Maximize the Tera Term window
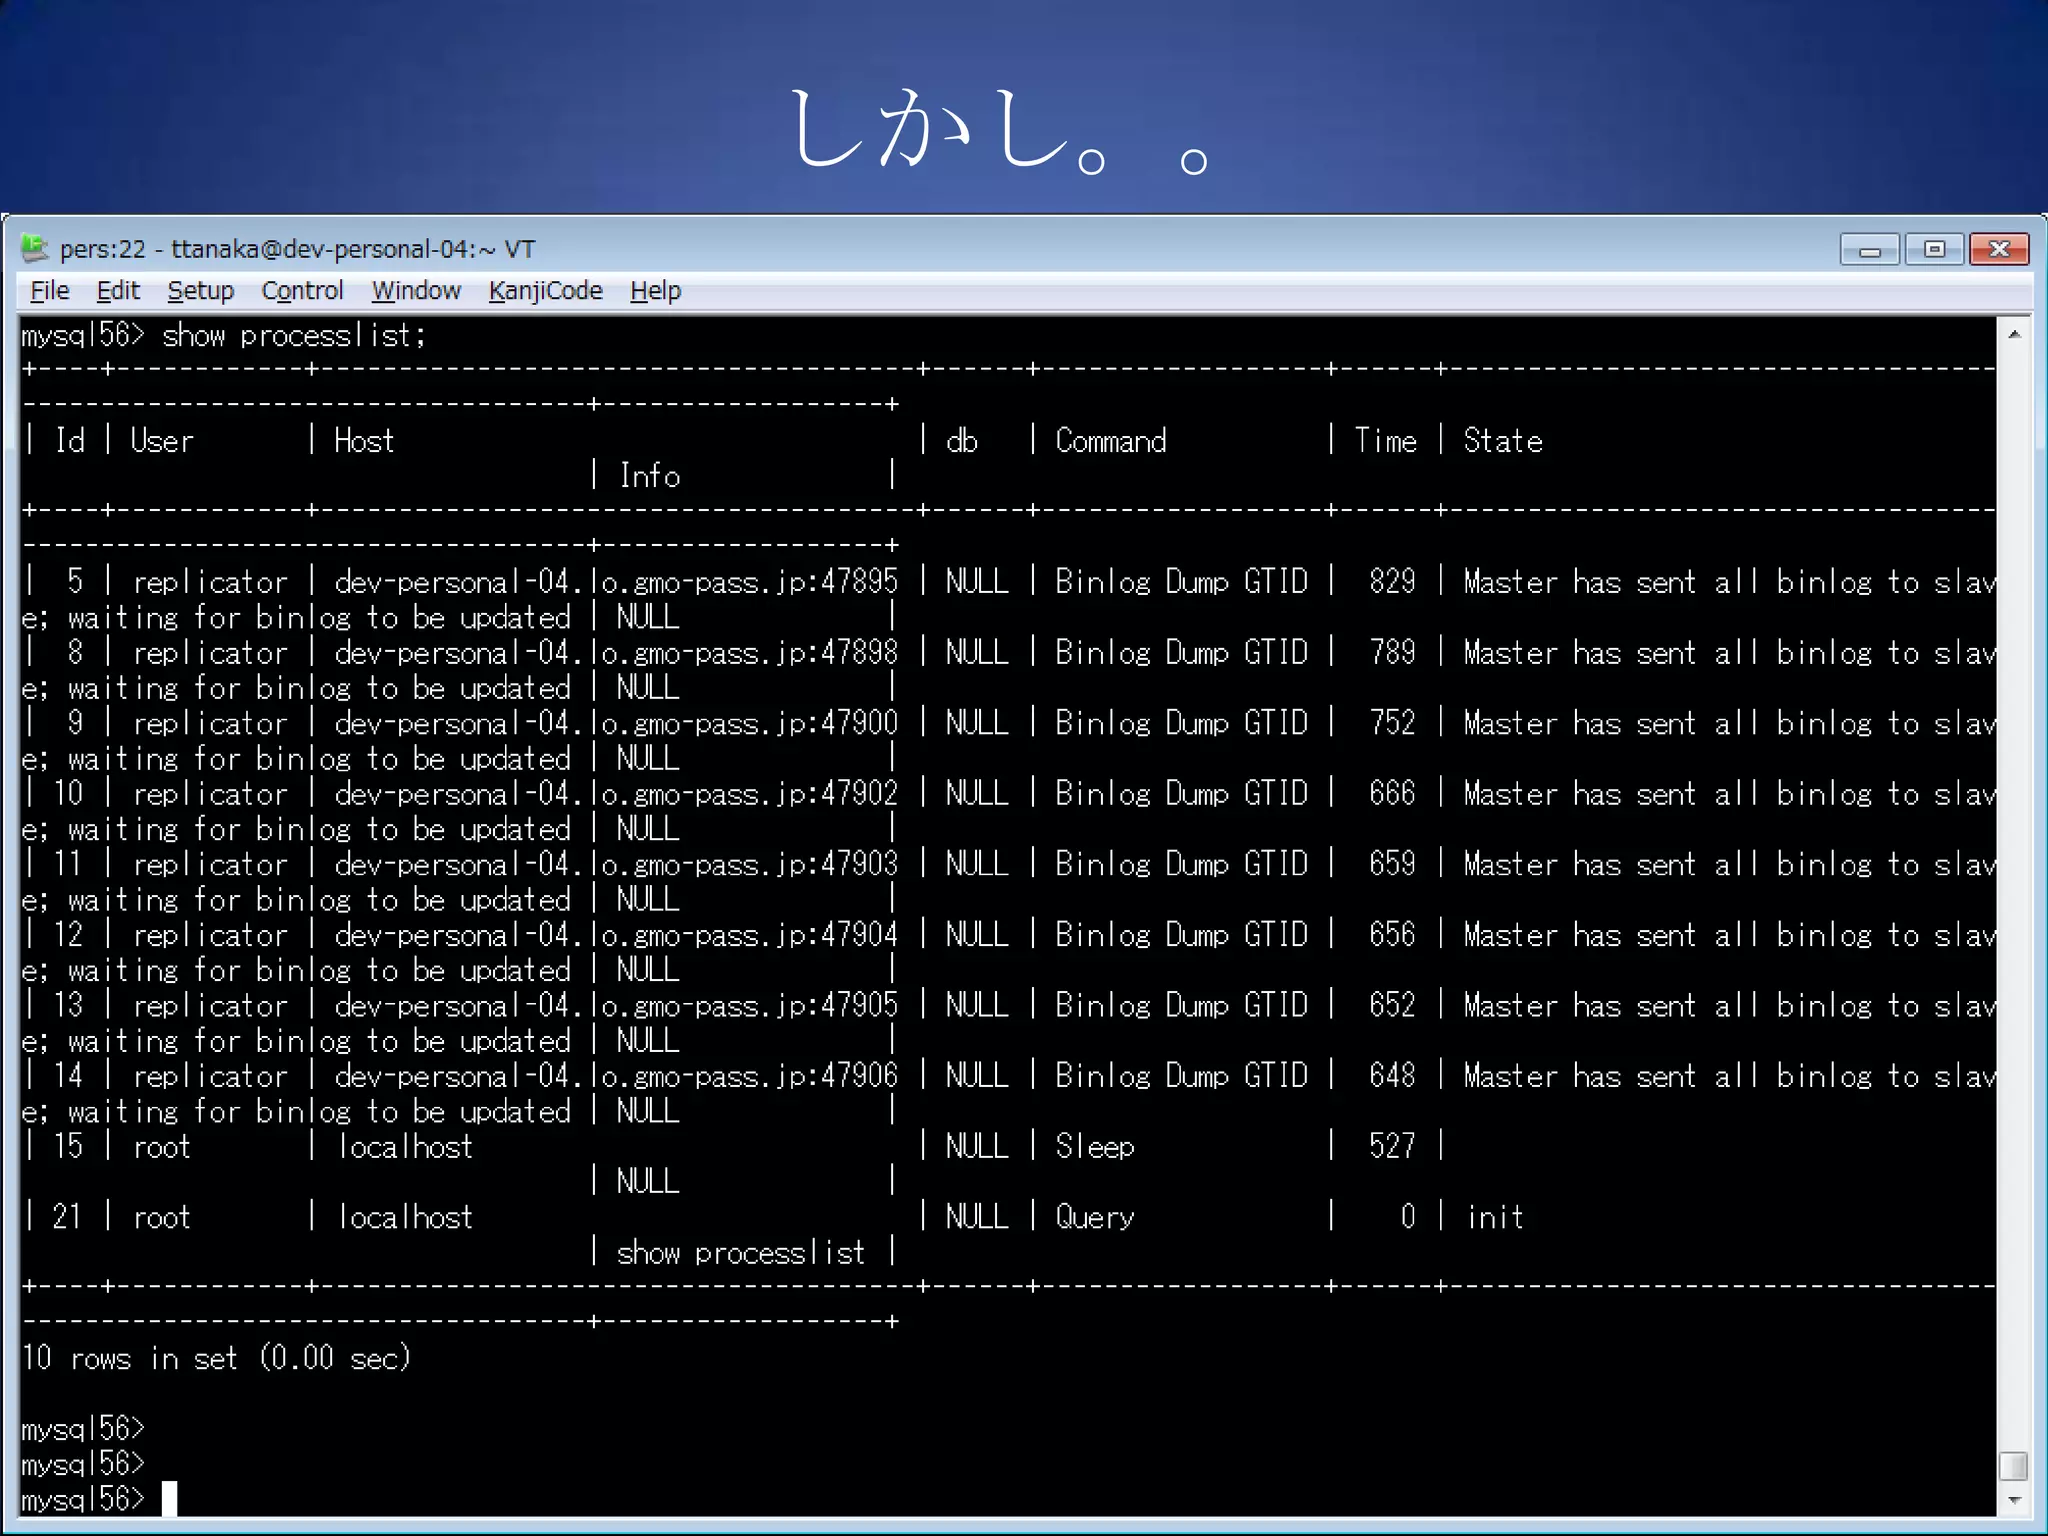 pyautogui.click(x=1934, y=249)
